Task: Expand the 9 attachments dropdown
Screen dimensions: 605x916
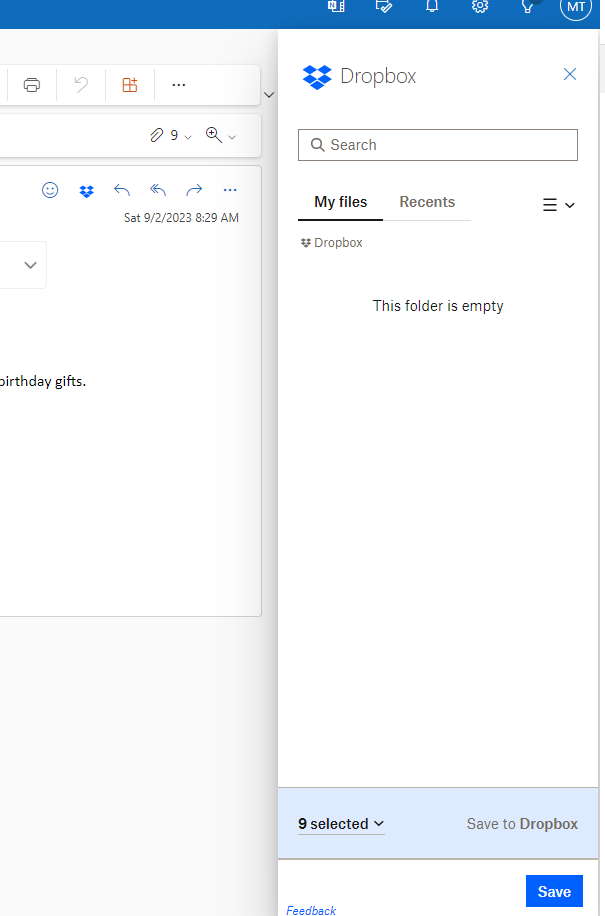Action: pyautogui.click(x=171, y=135)
